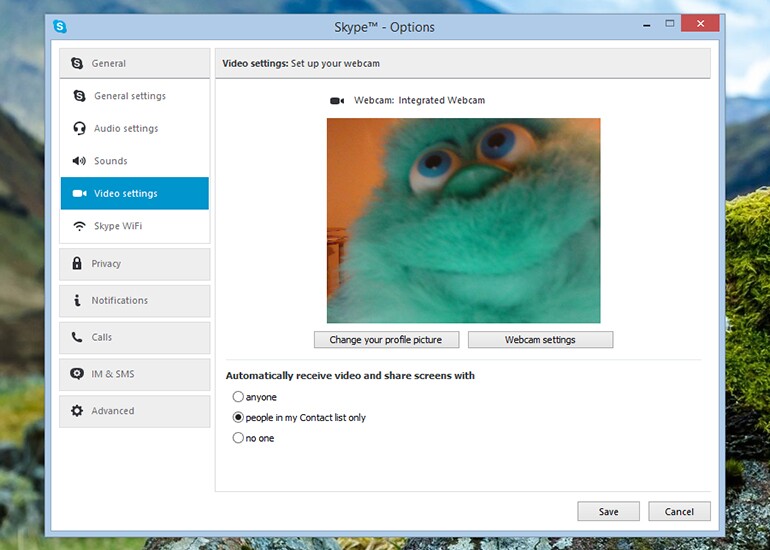Cancel the options dialog
The width and height of the screenshot is (770, 550).
pos(679,511)
